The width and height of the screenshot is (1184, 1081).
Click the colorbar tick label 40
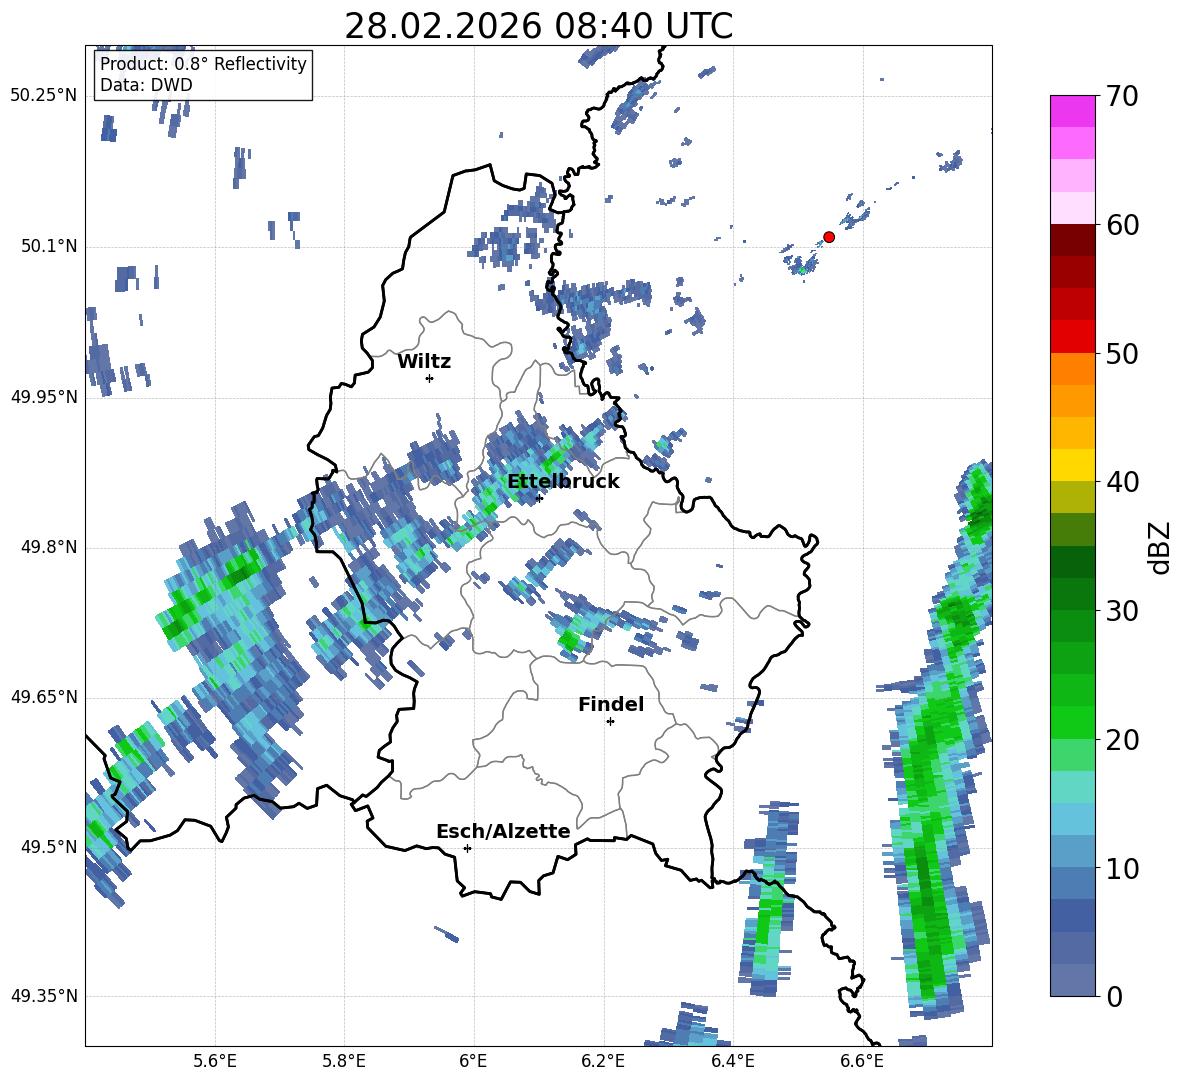coord(1122,482)
